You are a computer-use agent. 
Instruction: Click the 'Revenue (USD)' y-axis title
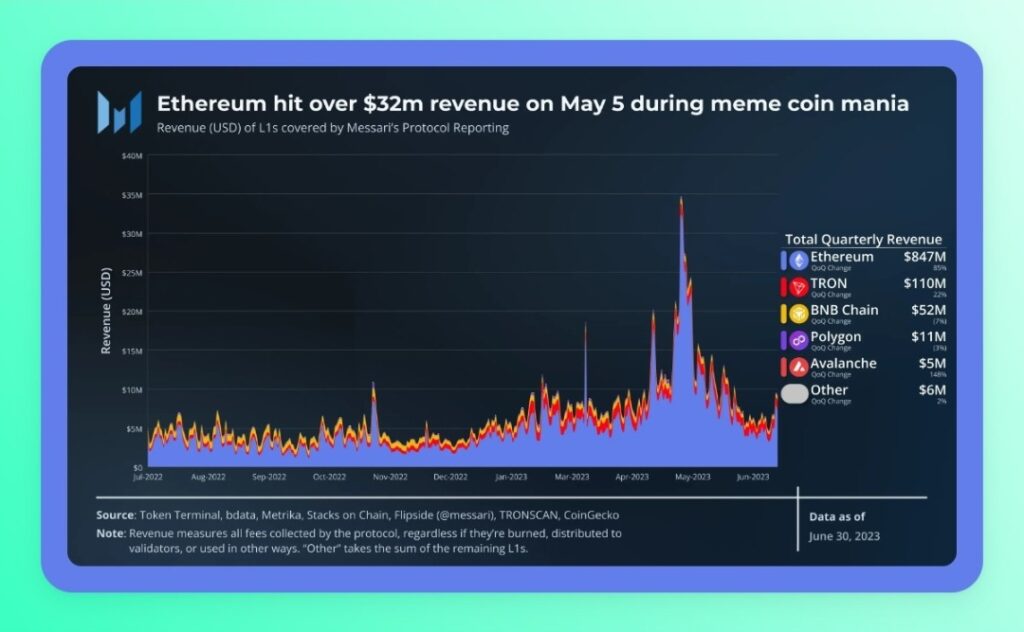(x=106, y=311)
